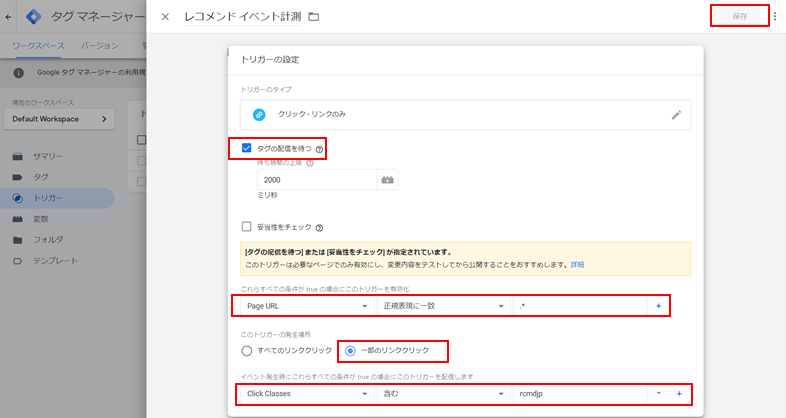786x418 pixels.
Task: Click the link-click trigger type icon
Action: [259, 115]
